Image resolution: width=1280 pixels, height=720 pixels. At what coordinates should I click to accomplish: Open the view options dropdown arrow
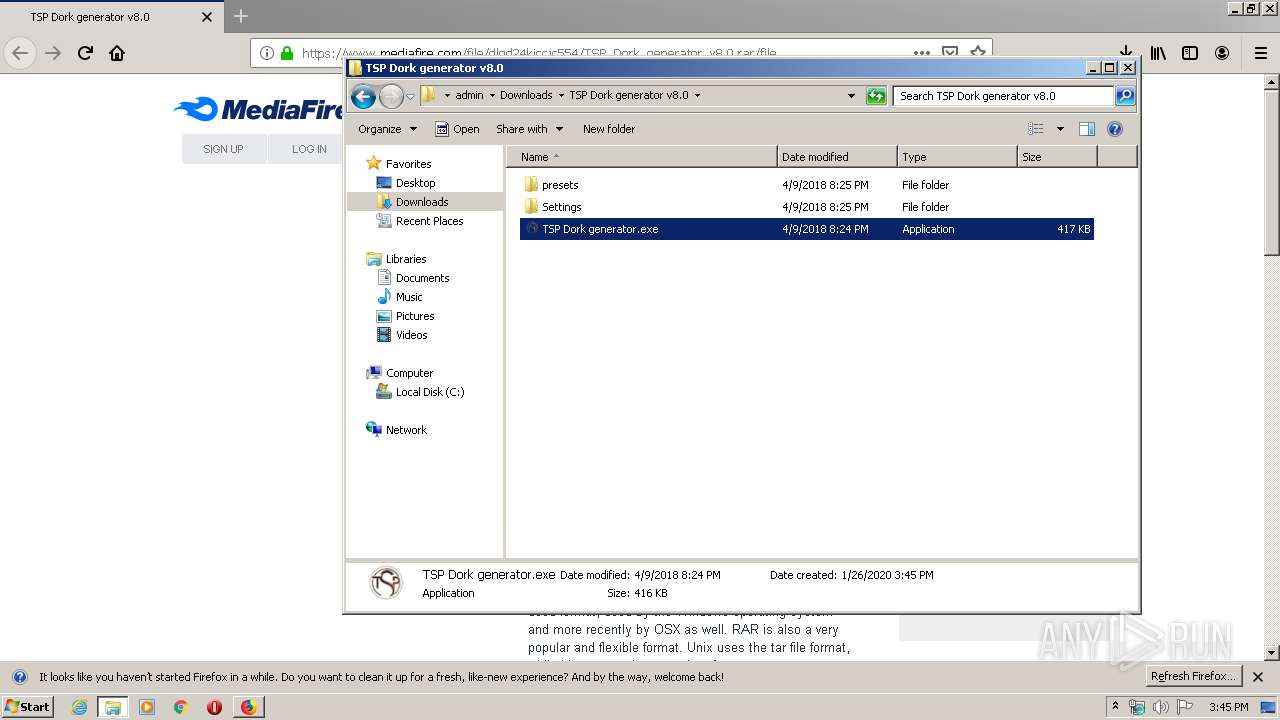point(1060,129)
